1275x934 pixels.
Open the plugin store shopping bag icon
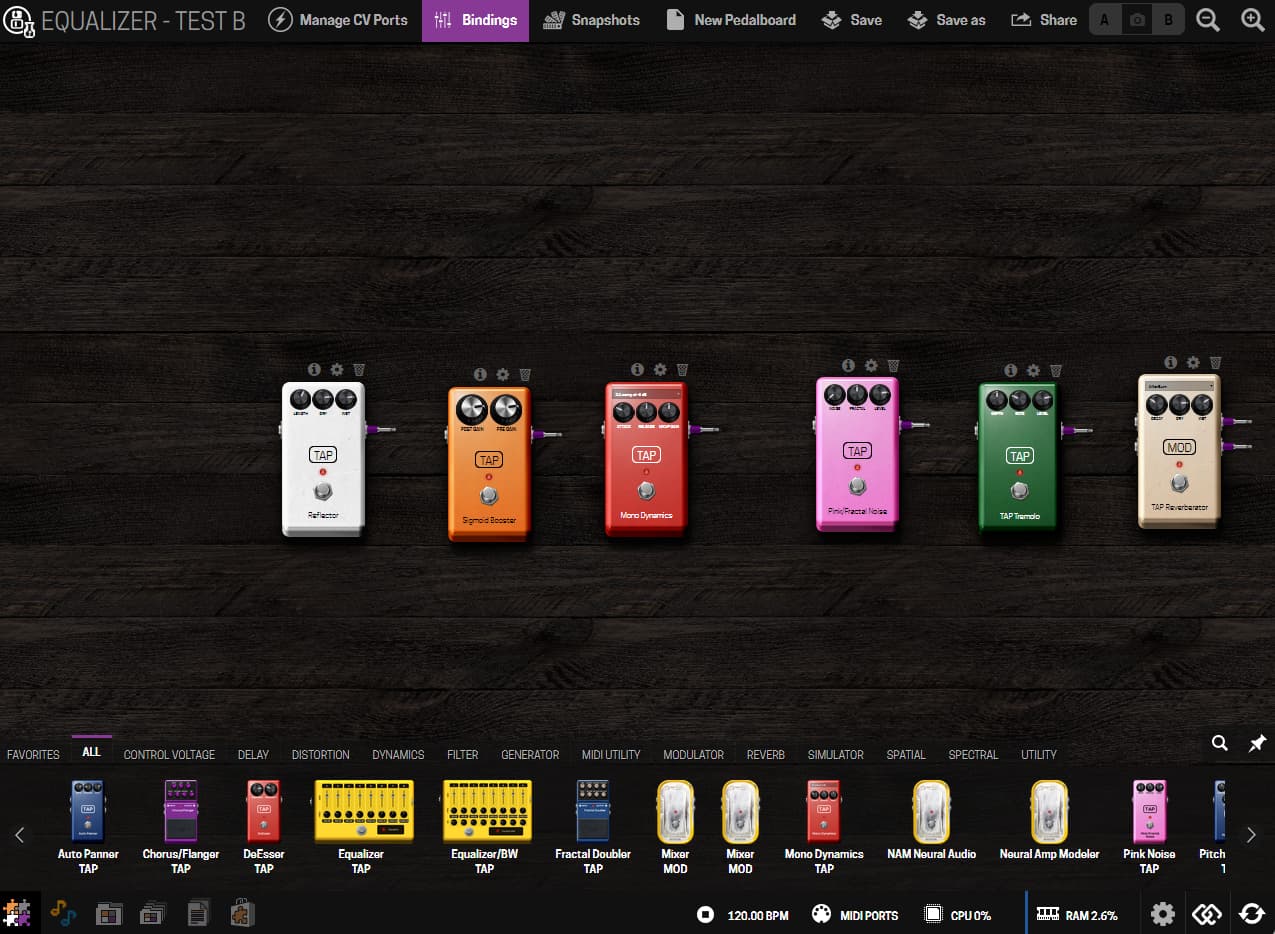click(242, 913)
